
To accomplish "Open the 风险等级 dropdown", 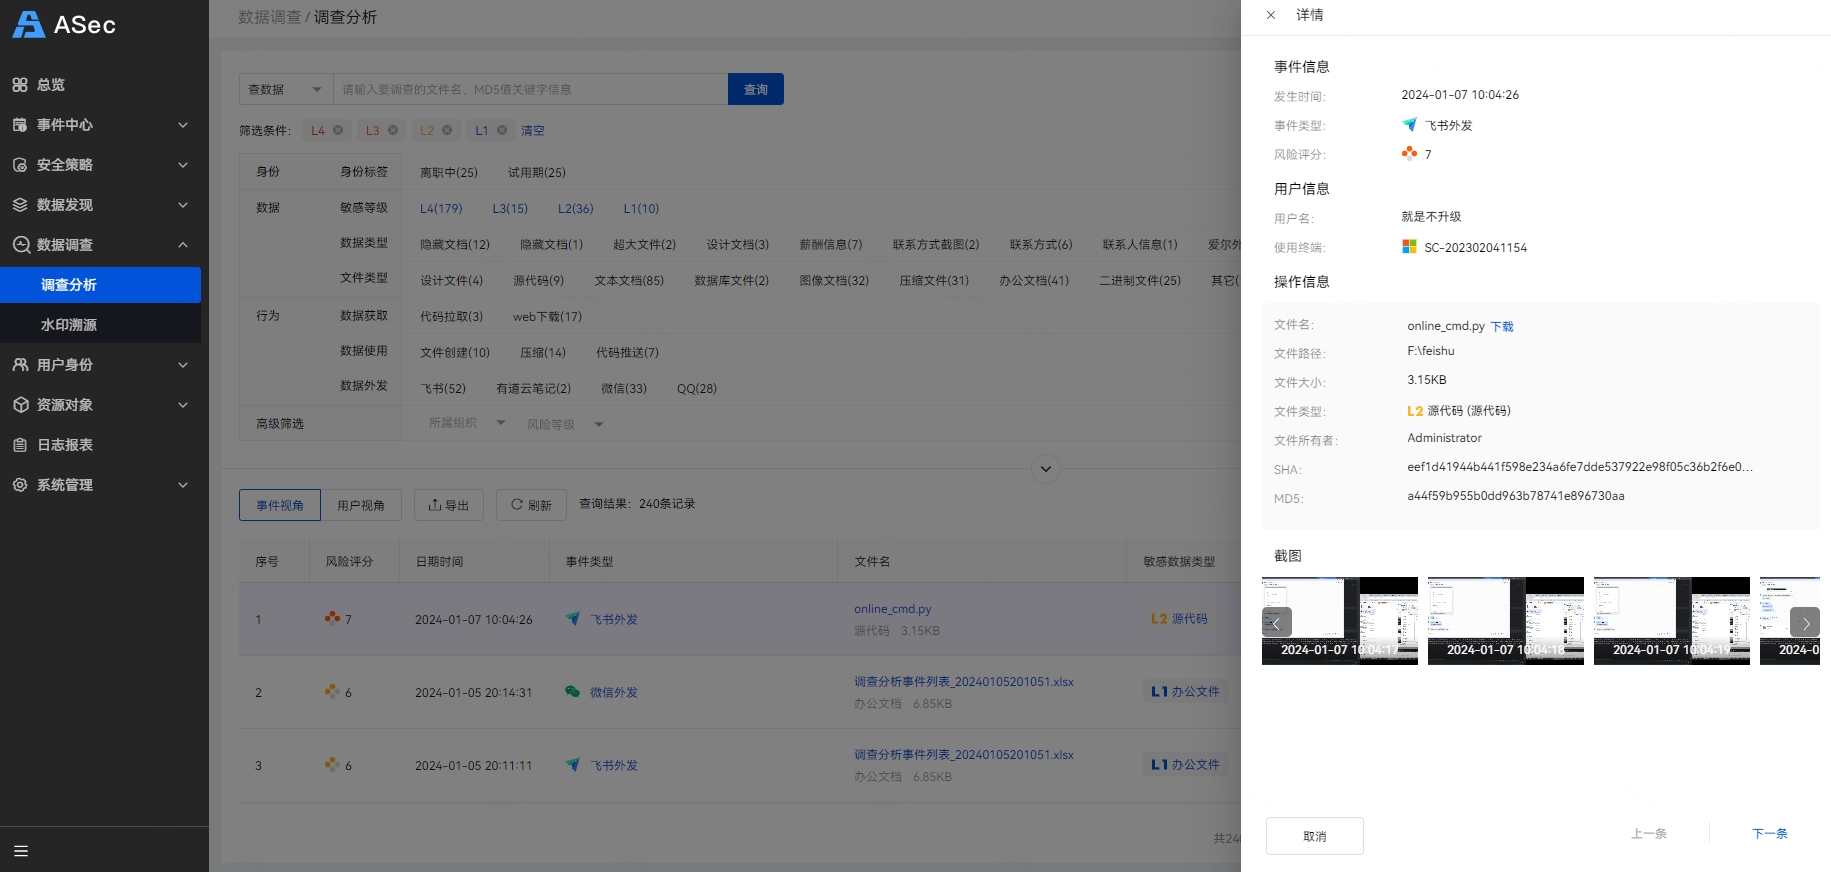I will point(565,424).
